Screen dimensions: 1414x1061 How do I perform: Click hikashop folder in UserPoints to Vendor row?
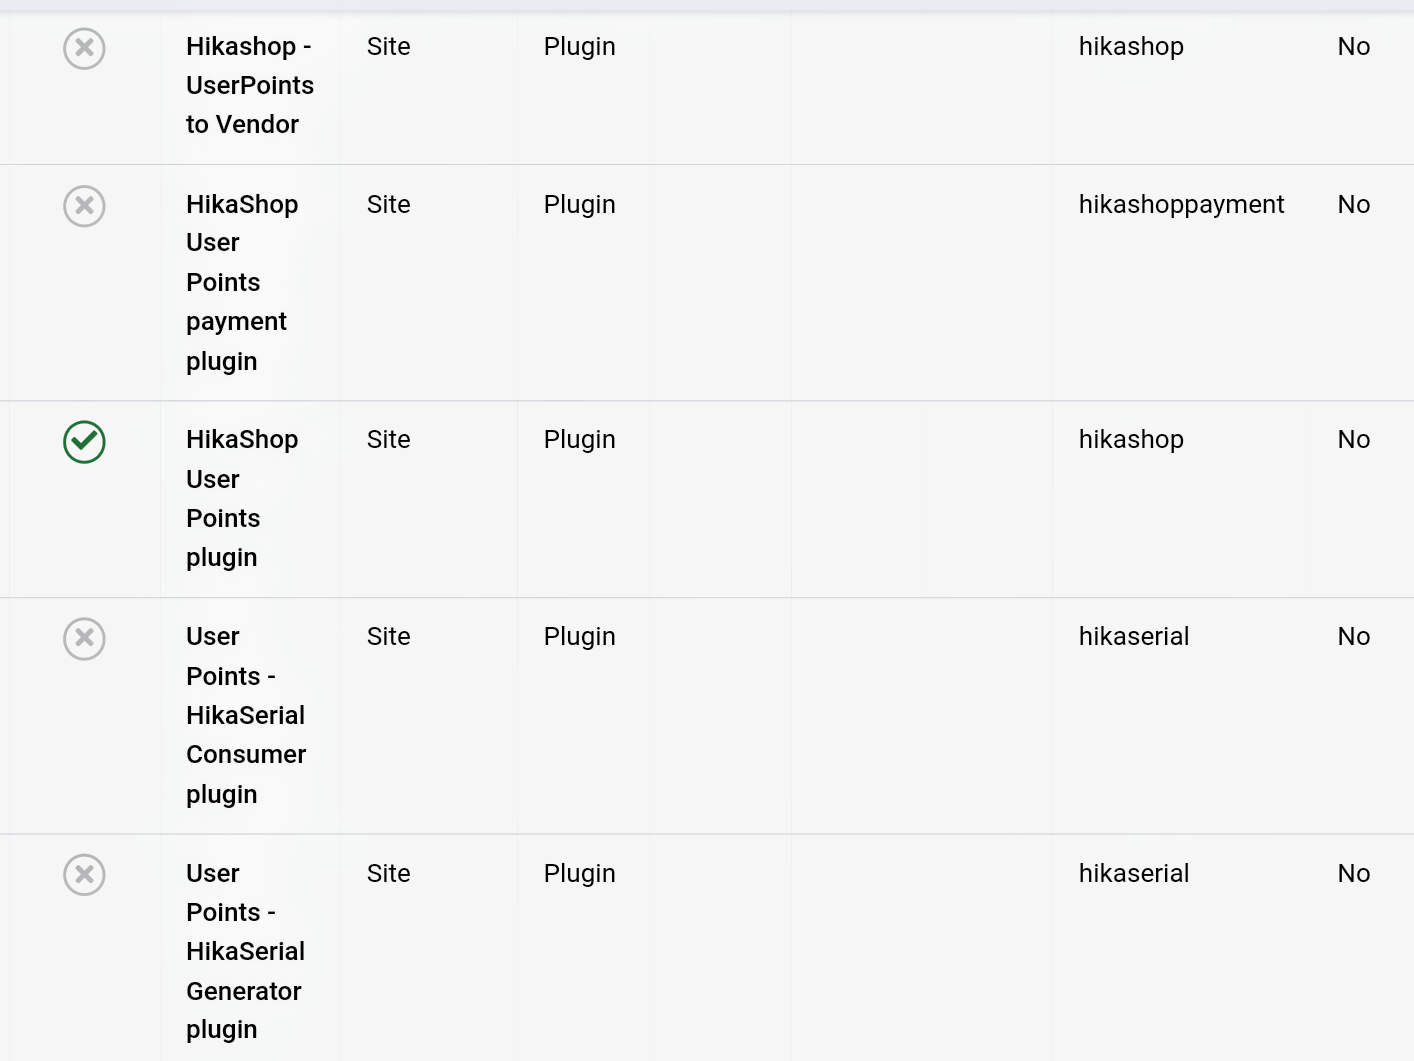coord(1130,47)
